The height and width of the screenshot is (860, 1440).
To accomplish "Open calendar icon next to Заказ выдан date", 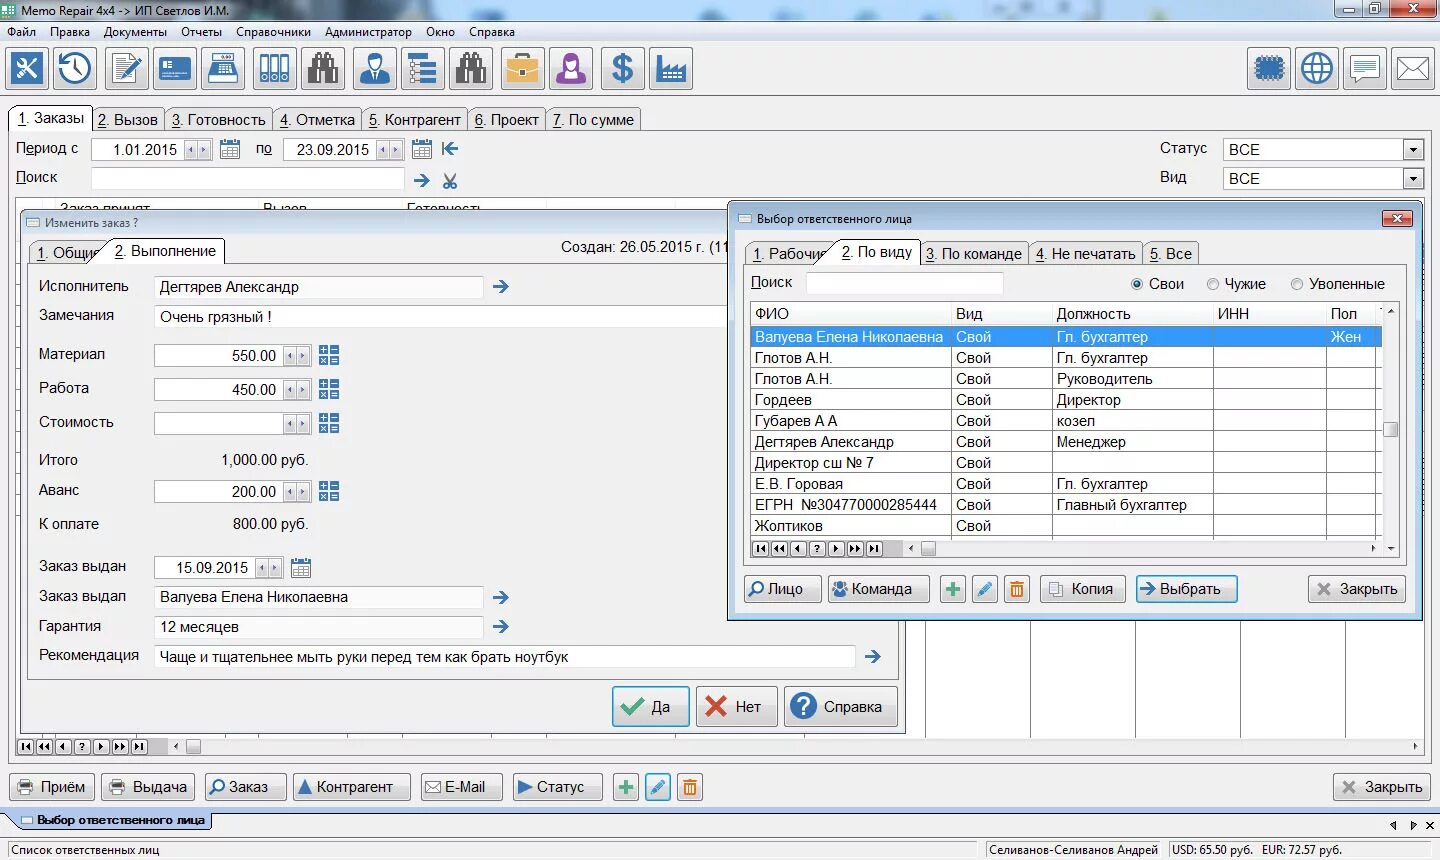I will pos(301,568).
